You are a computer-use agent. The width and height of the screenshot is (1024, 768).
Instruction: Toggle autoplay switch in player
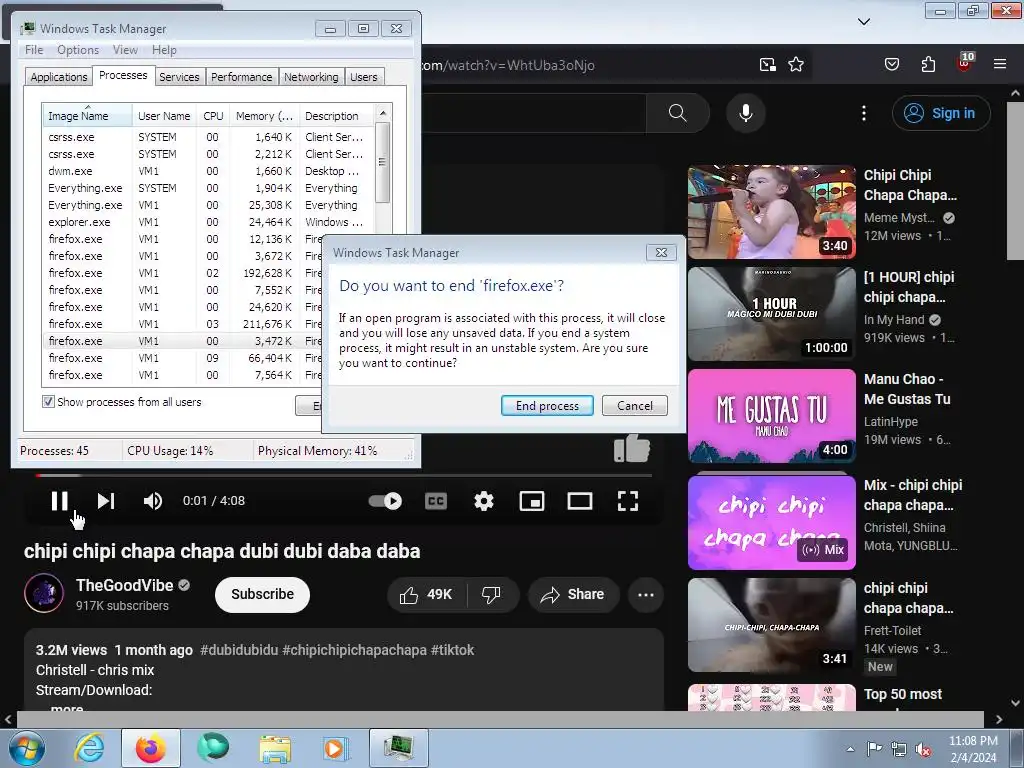point(385,501)
